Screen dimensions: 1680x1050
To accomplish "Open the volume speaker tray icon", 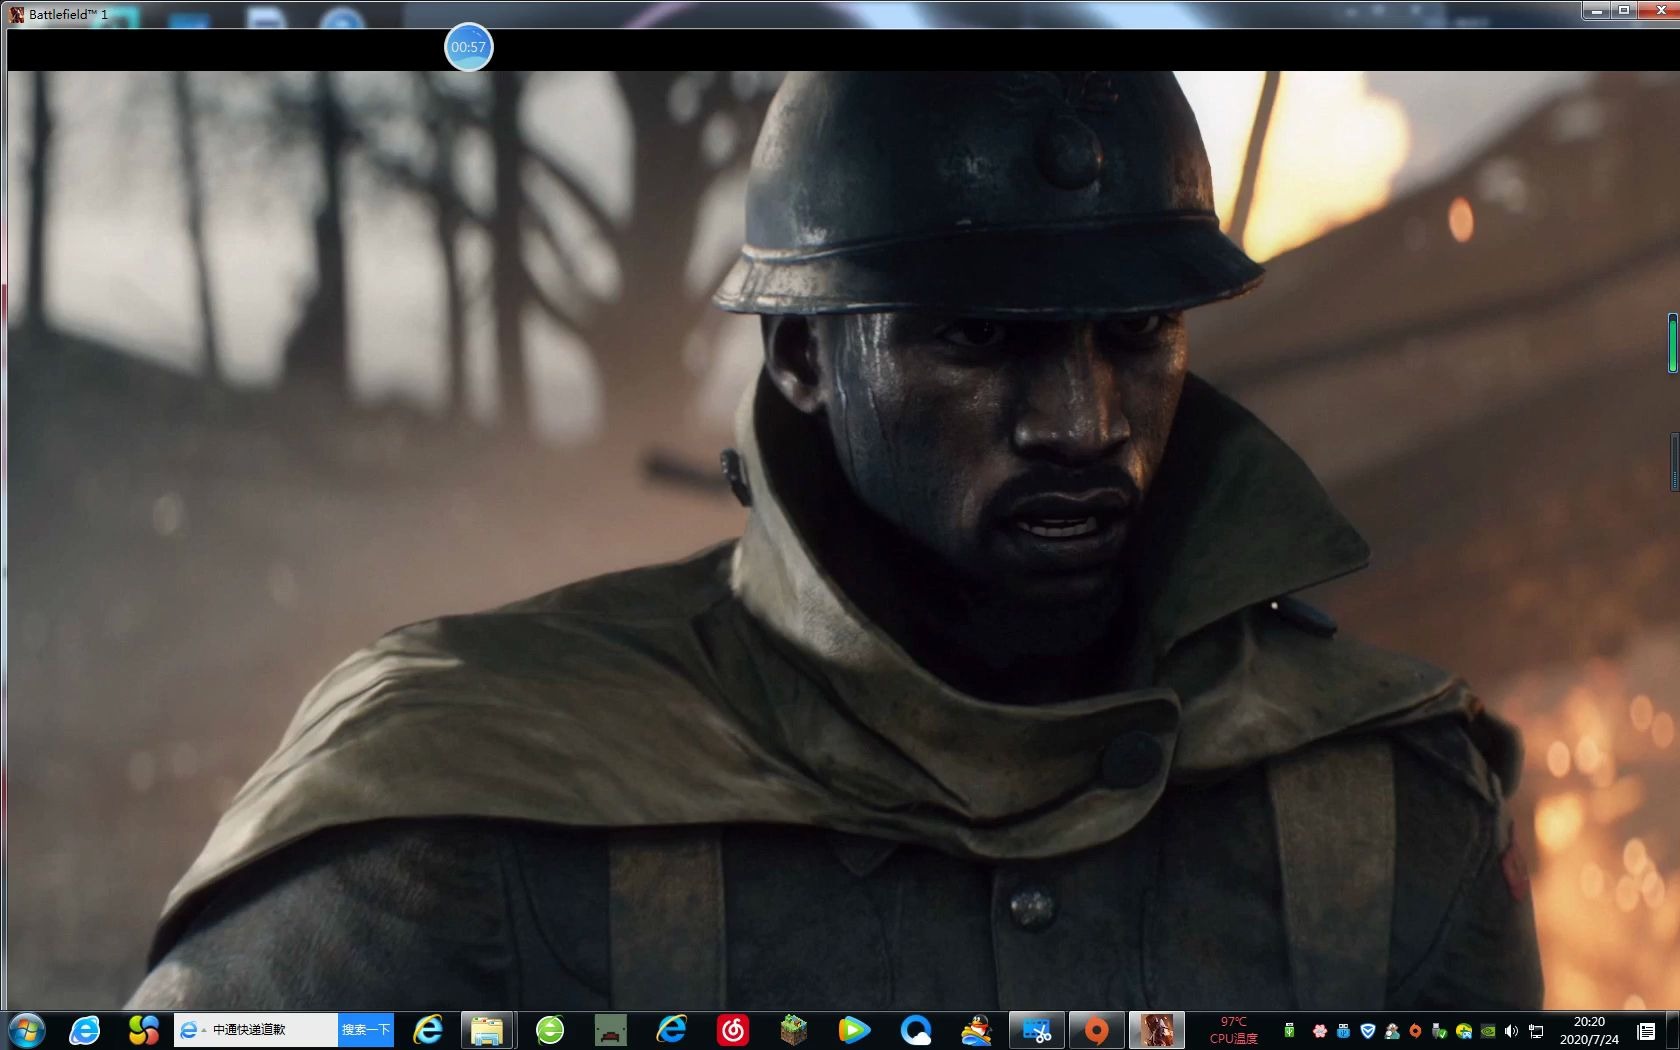I will pos(1511,1031).
